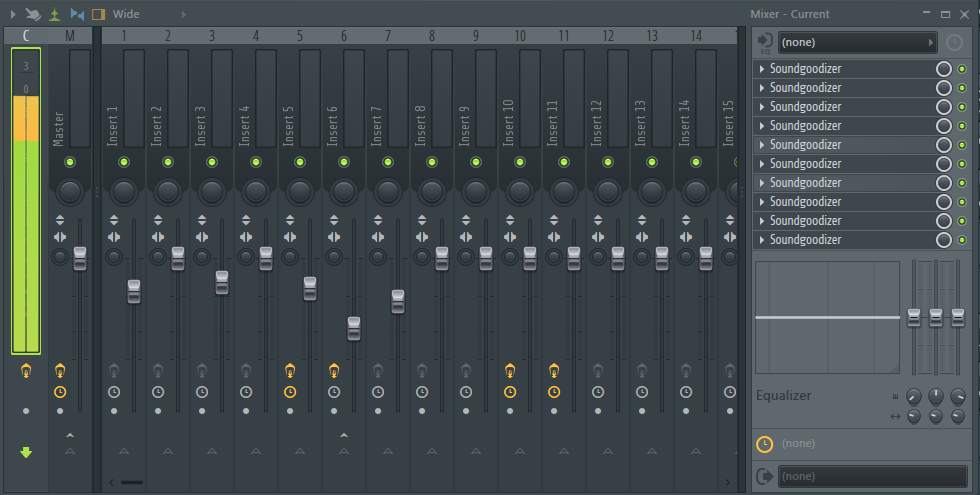This screenshot has height=495, width=980.
Task: Mute Insert 10 with its green LED
Action: [x=520, y=162]
